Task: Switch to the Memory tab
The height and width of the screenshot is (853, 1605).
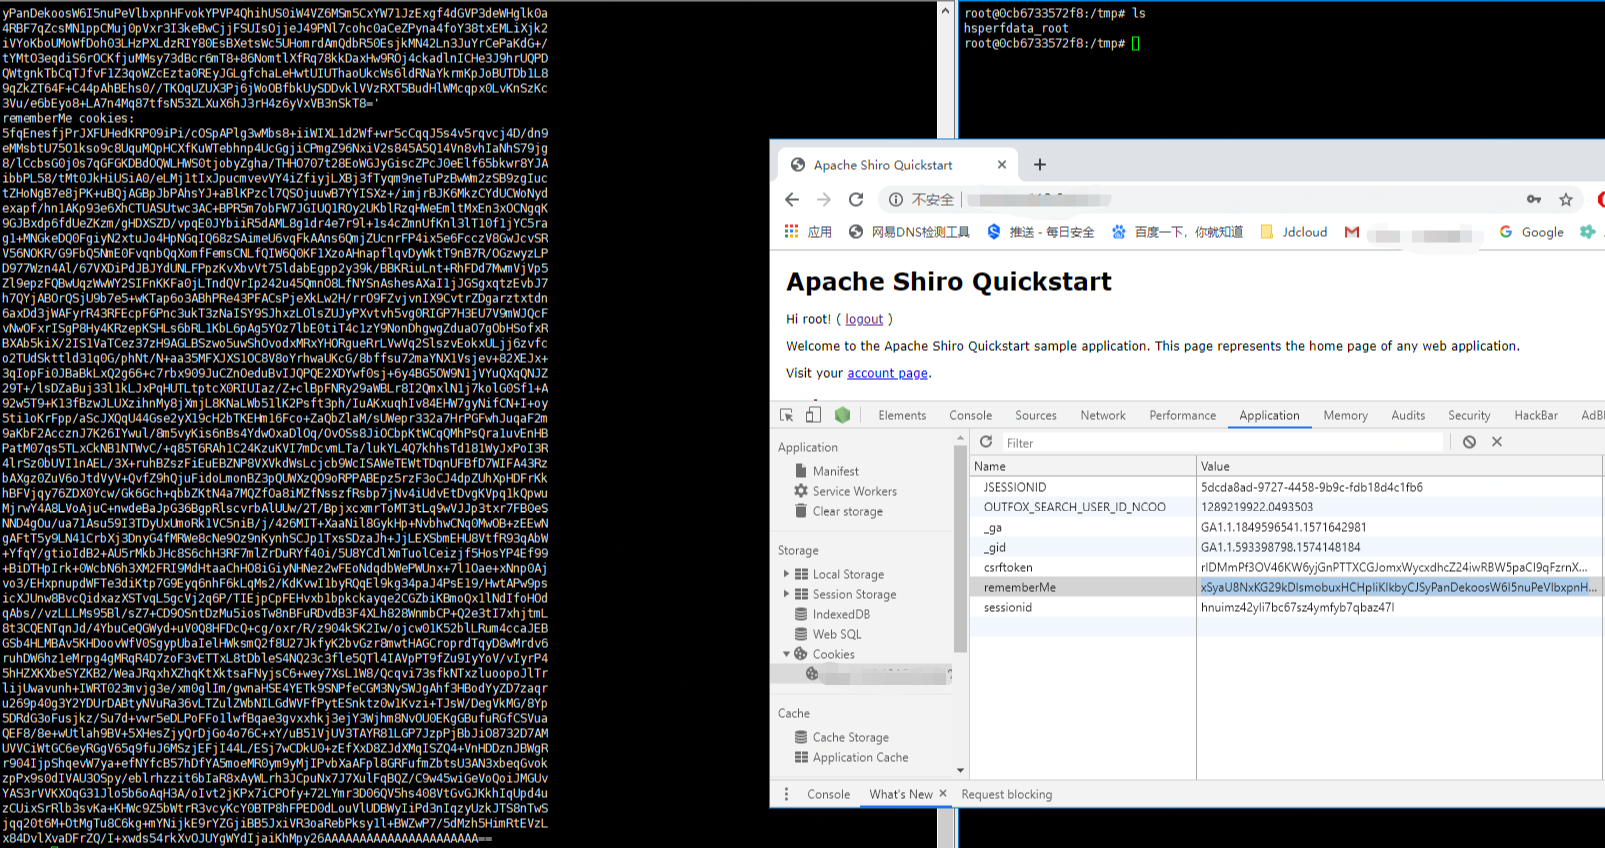Action: tap(1345, 415)
